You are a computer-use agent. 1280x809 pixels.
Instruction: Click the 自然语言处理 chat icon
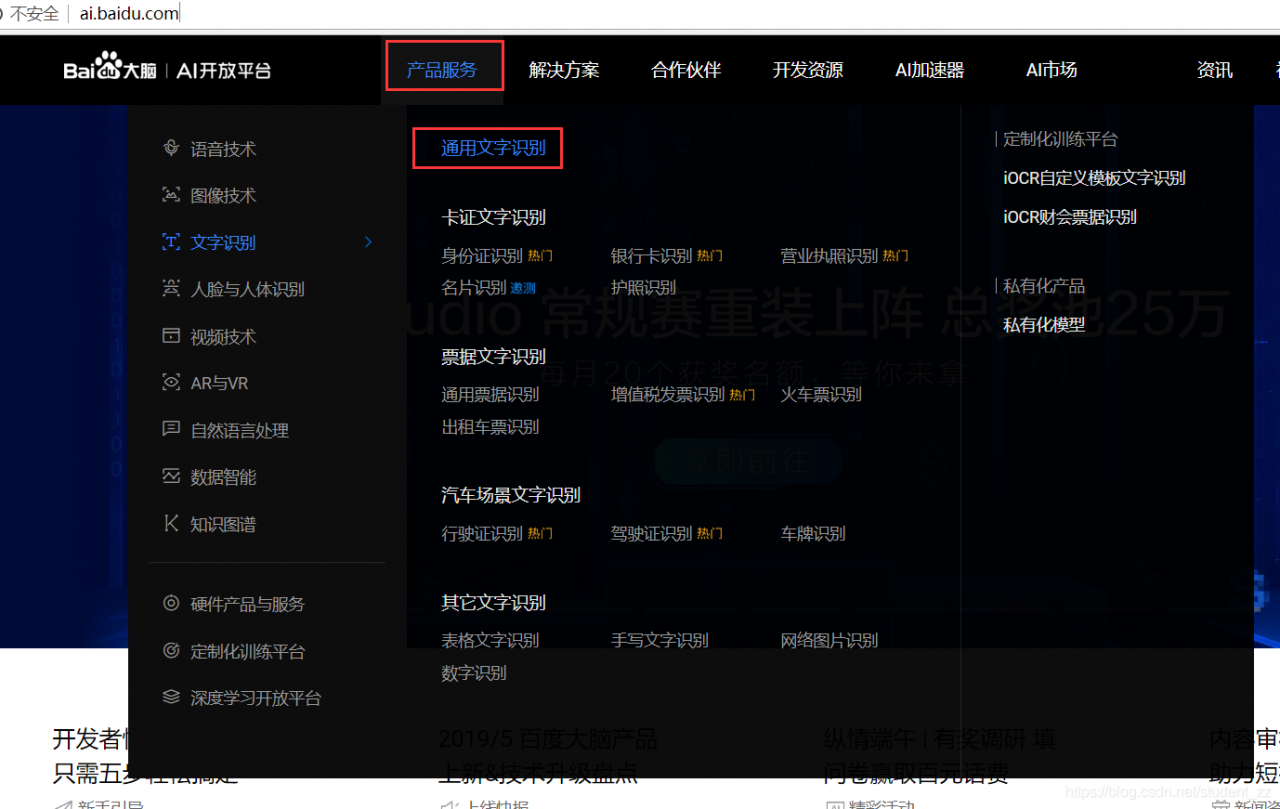pos(171,430)
